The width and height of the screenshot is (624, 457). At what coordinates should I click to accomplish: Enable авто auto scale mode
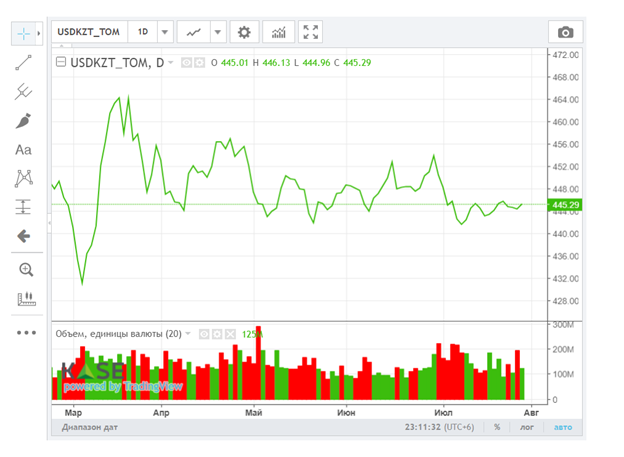click(563, 427)
